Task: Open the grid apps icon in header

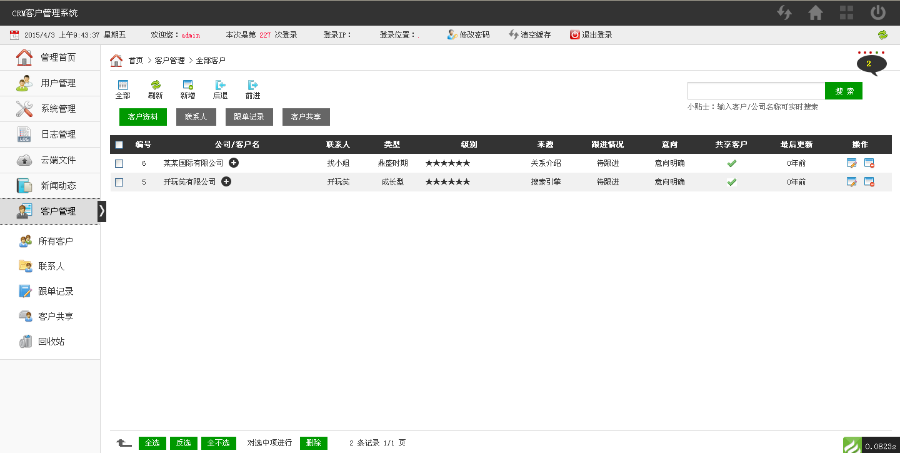Action: click(847, 13)
